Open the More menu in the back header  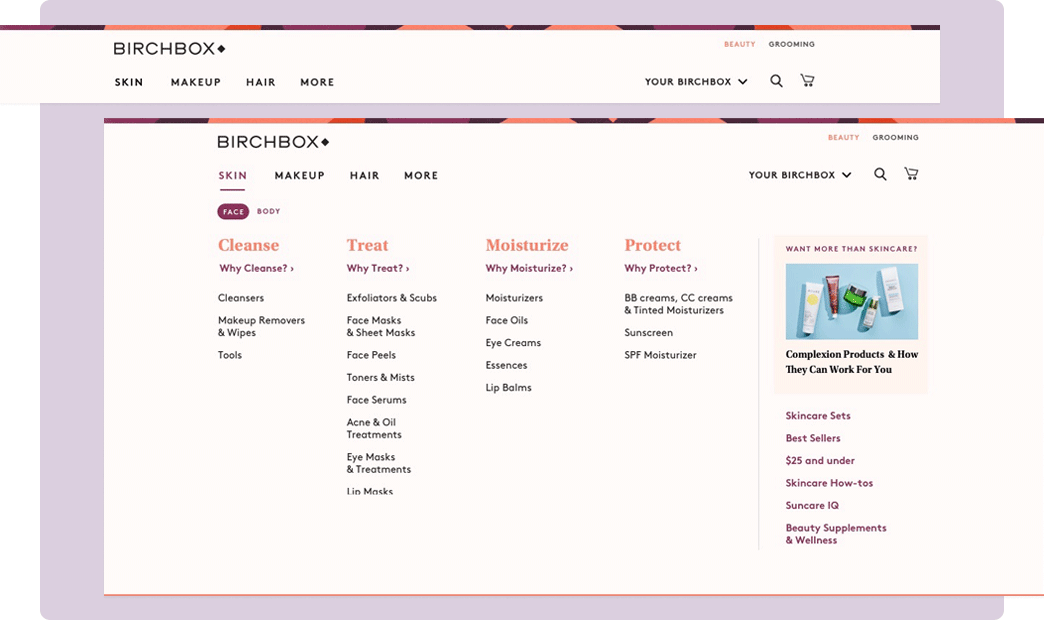(317, 83)
